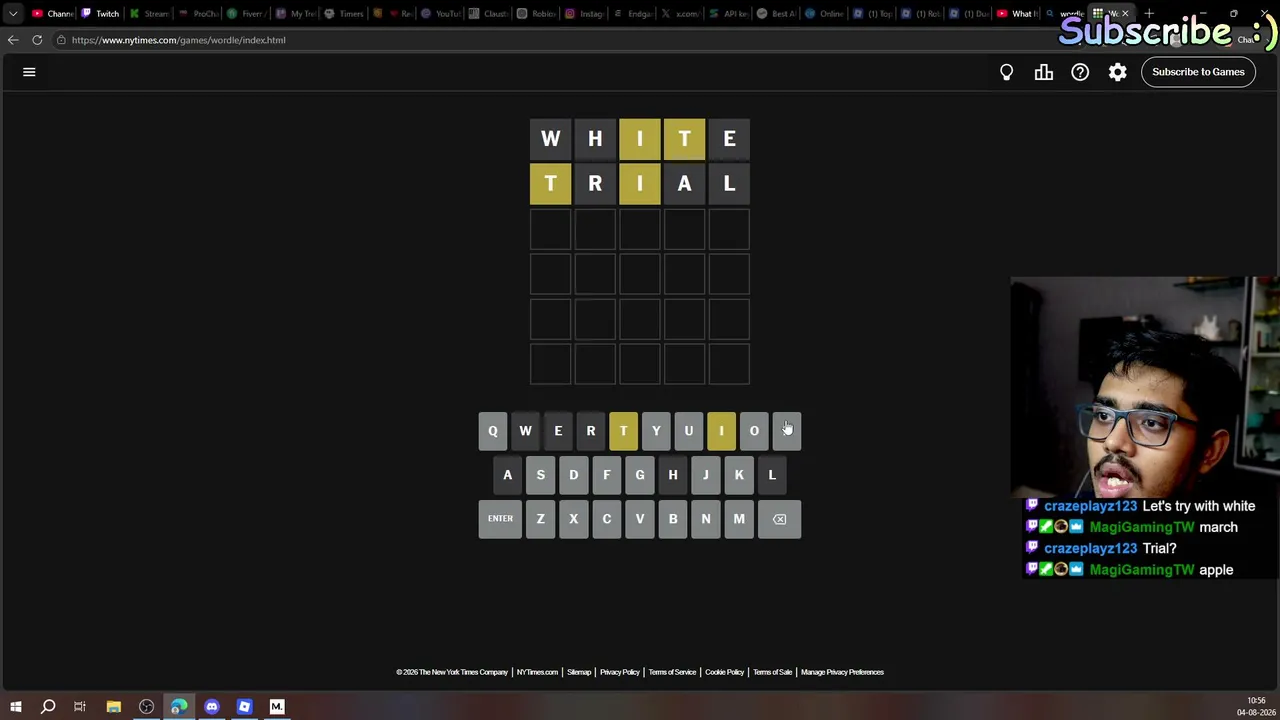Tap the H key on the Wordle keyboard

(673, 475)
